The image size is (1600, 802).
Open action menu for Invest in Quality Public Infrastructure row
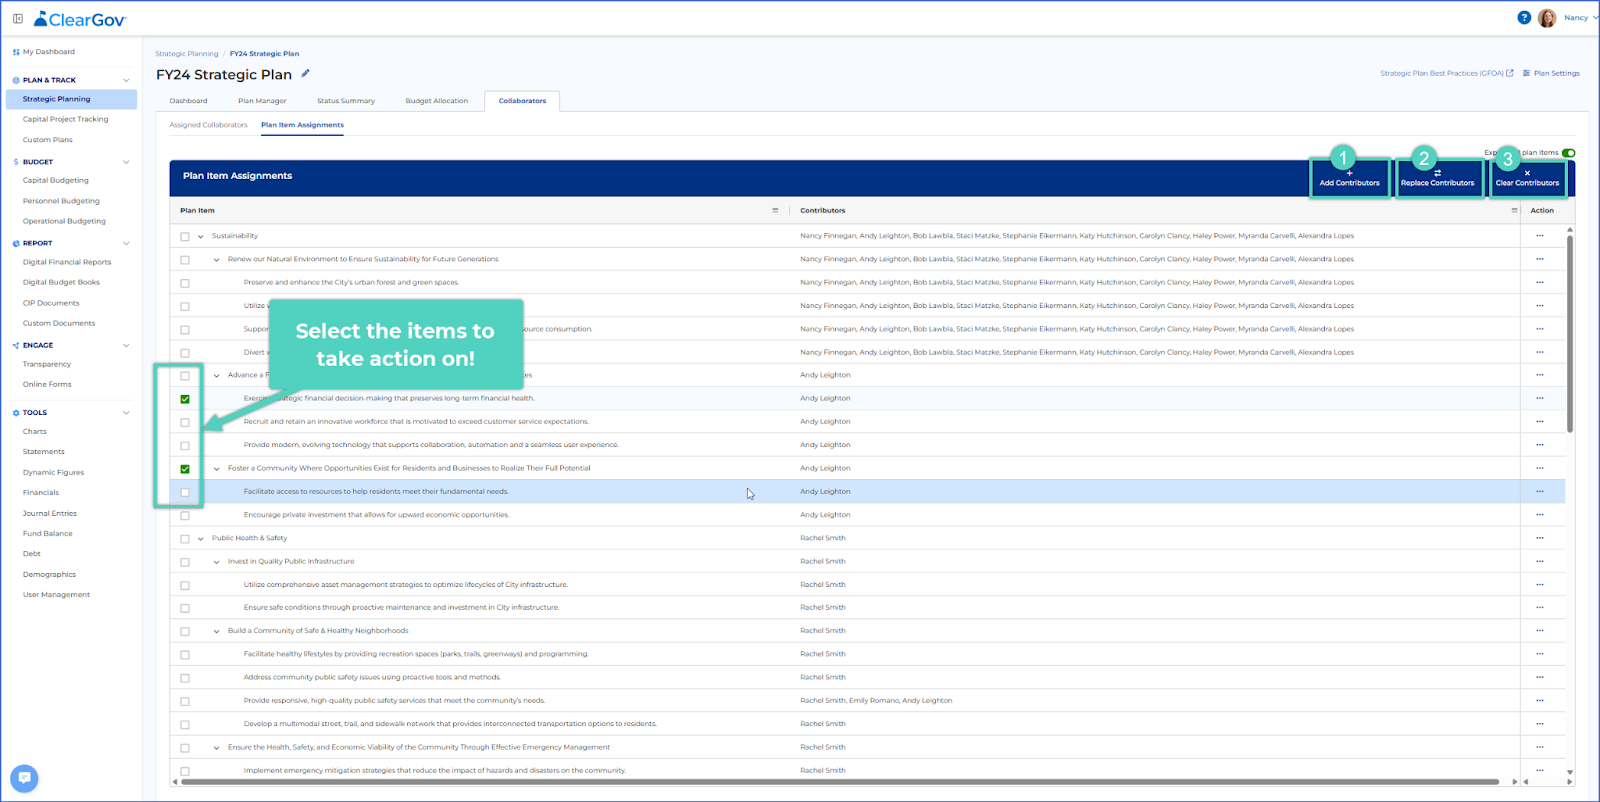1540,561
